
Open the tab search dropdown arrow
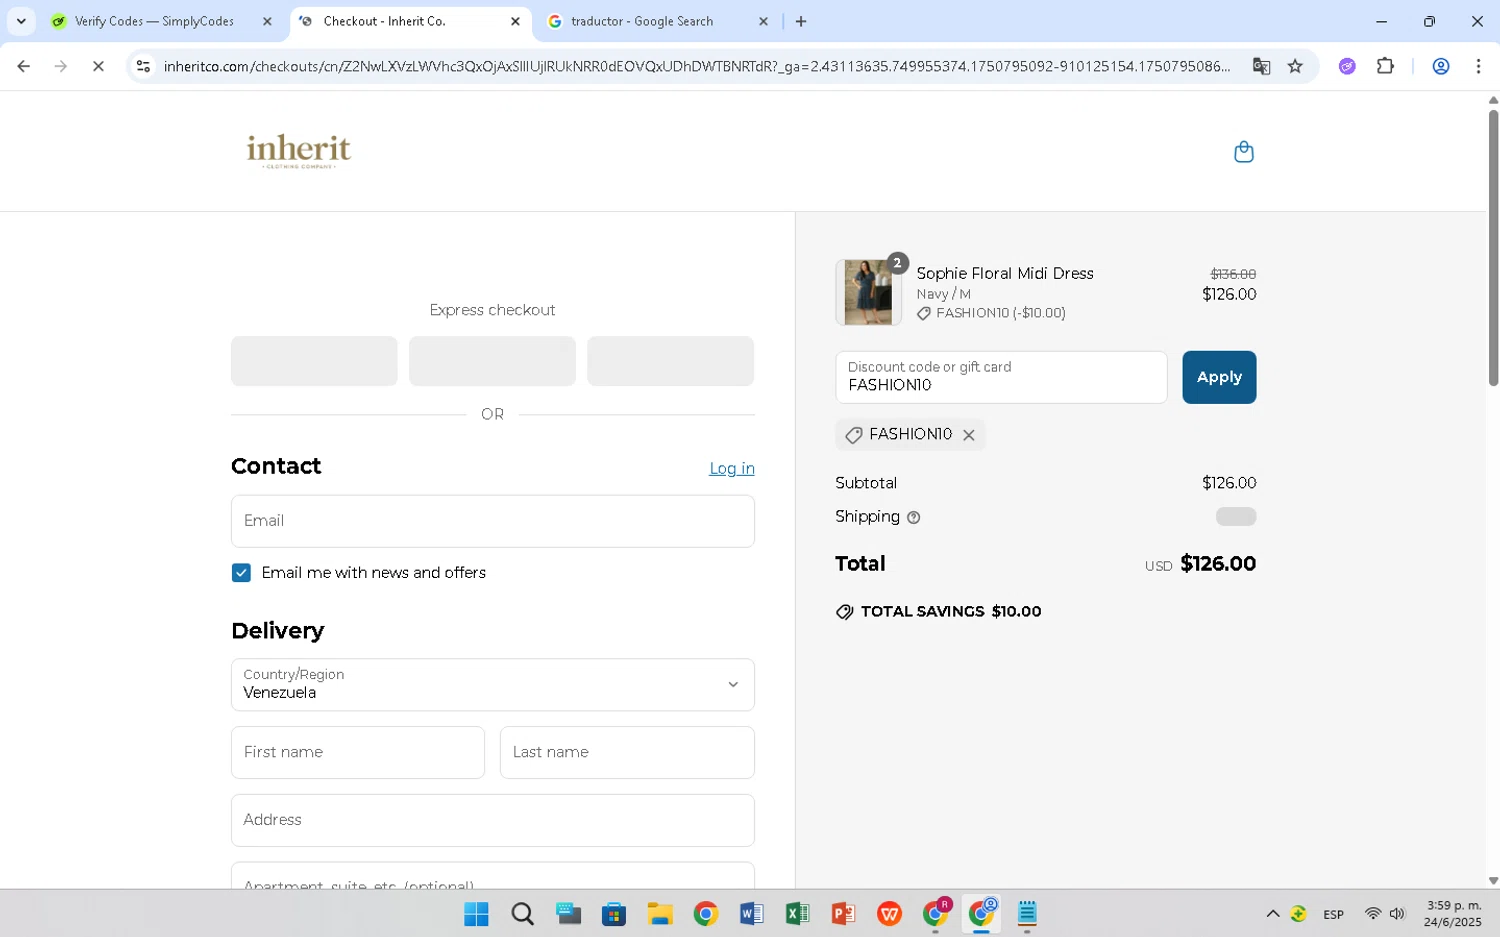(21, 21)
